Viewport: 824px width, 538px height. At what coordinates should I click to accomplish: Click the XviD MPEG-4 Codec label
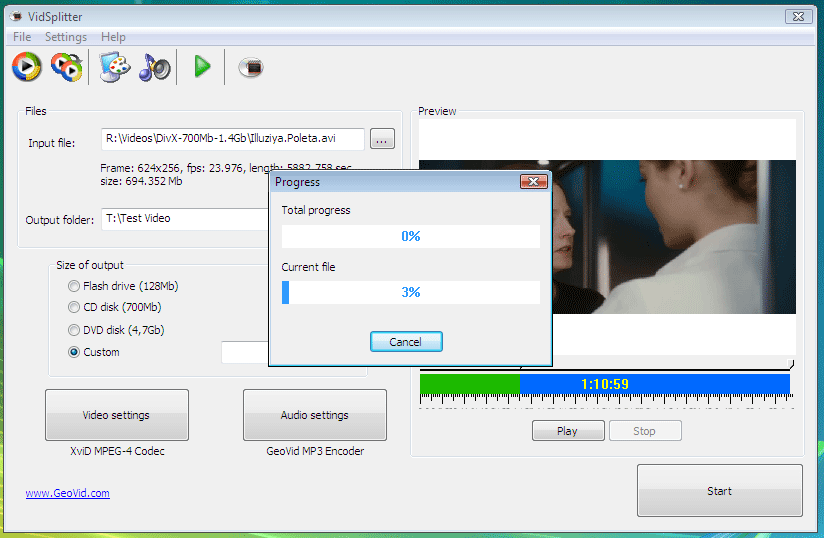tap(117, 451)
